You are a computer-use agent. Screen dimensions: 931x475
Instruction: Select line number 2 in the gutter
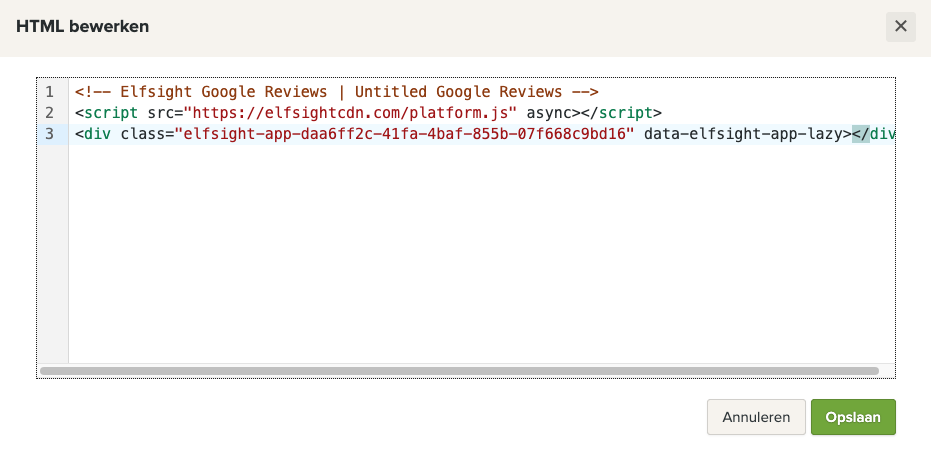click(49, 113)
